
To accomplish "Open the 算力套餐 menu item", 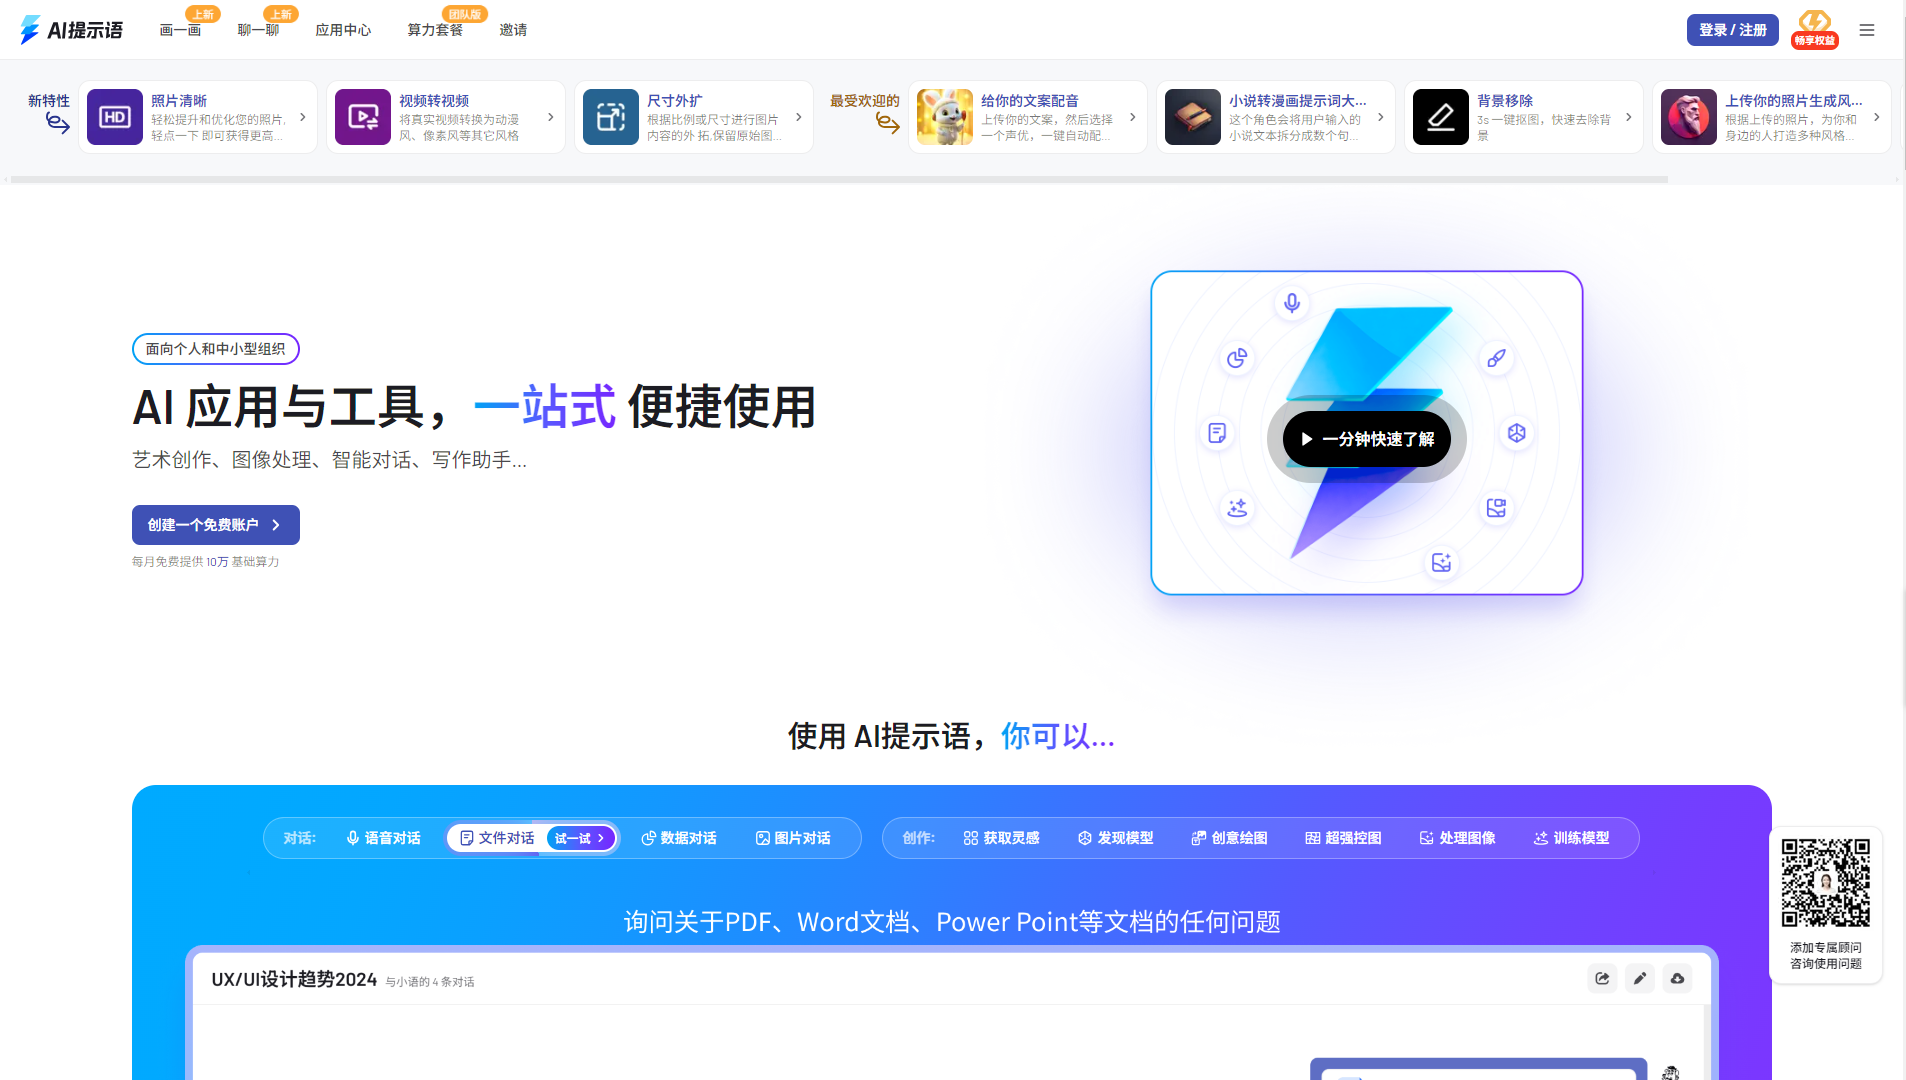I will point(435,30).
